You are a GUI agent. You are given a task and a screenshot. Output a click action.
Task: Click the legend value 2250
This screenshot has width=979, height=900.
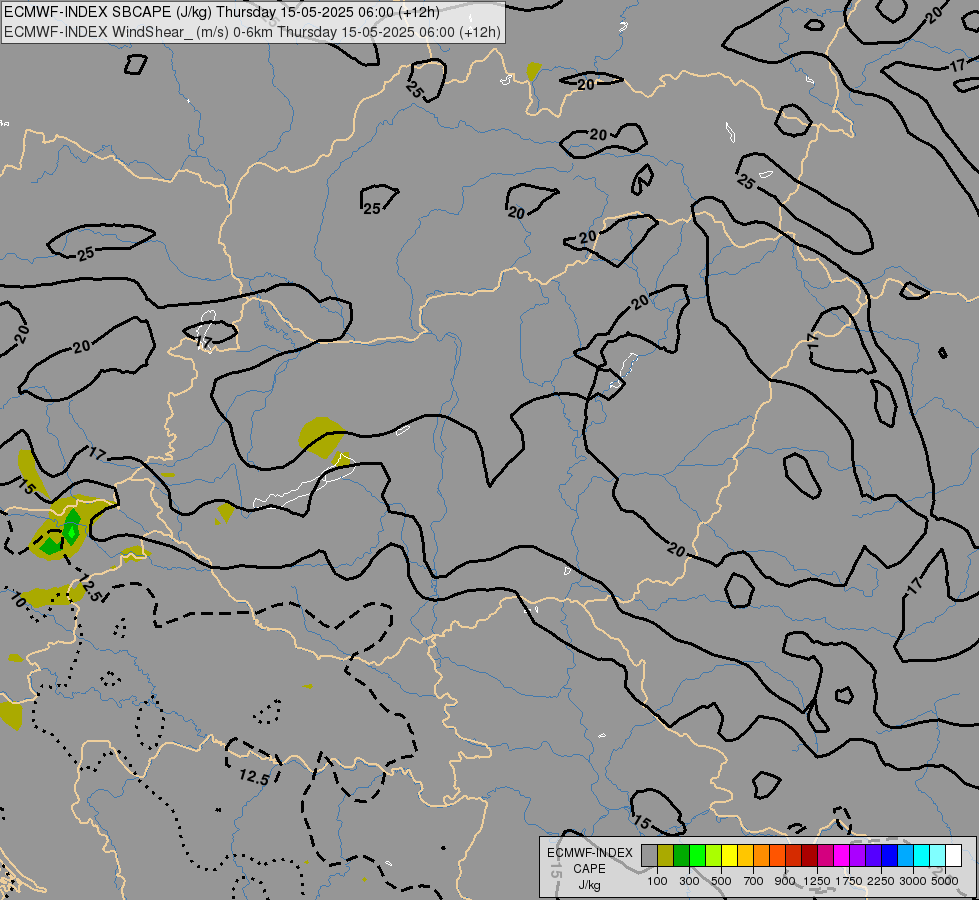tap(881, 881)
